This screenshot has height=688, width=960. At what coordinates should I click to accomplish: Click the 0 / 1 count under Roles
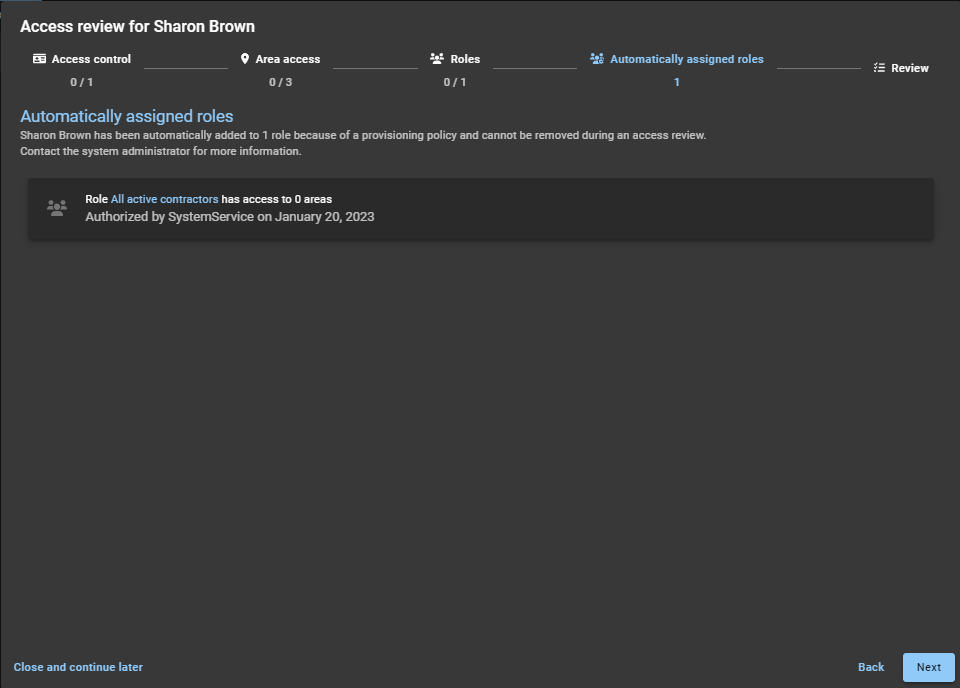pos(455,82)
